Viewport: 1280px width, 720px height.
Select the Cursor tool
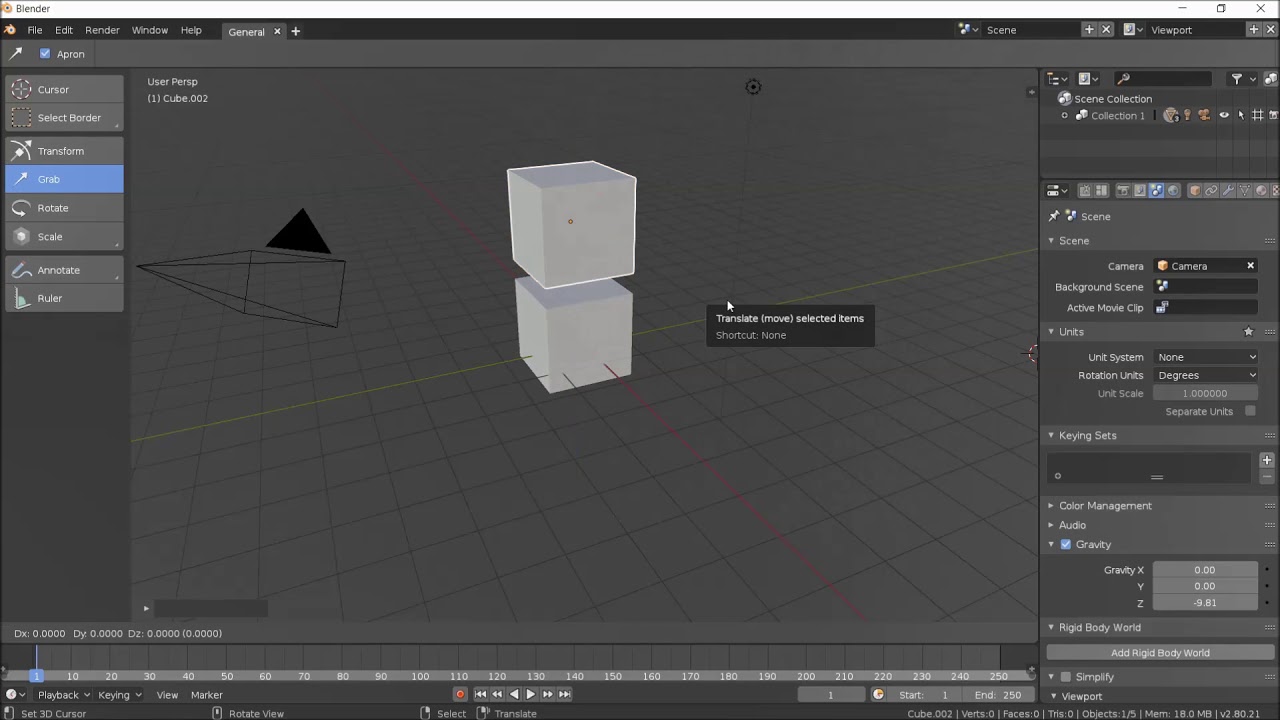point(65,89)
